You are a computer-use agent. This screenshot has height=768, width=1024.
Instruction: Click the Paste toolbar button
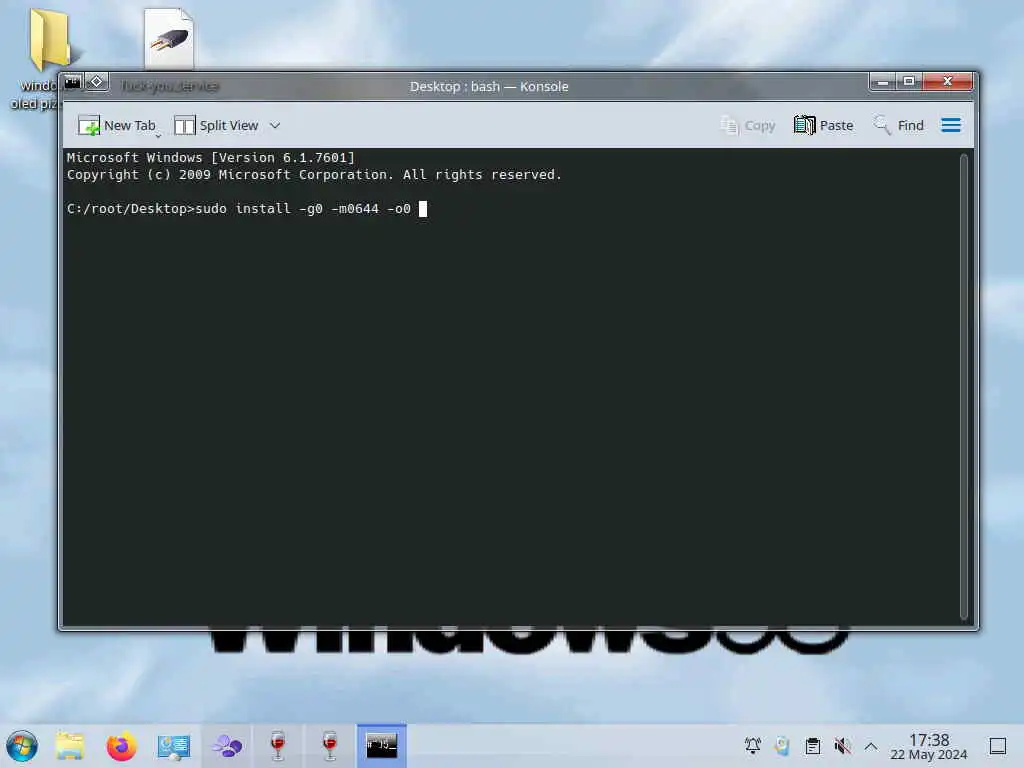pyautogui.click(x=824, y=125)
